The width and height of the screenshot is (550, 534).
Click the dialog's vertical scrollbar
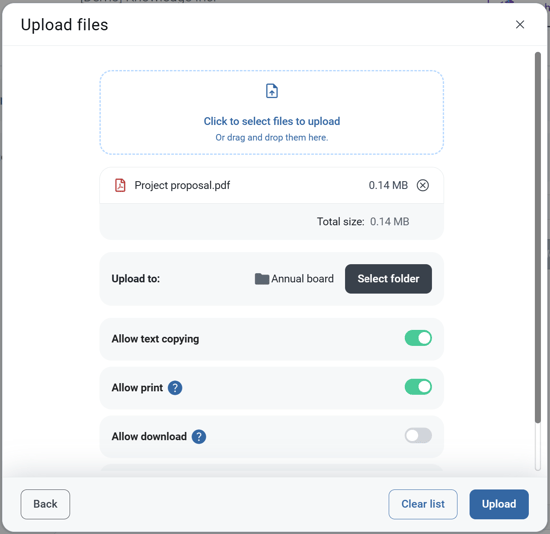point(538,238)
